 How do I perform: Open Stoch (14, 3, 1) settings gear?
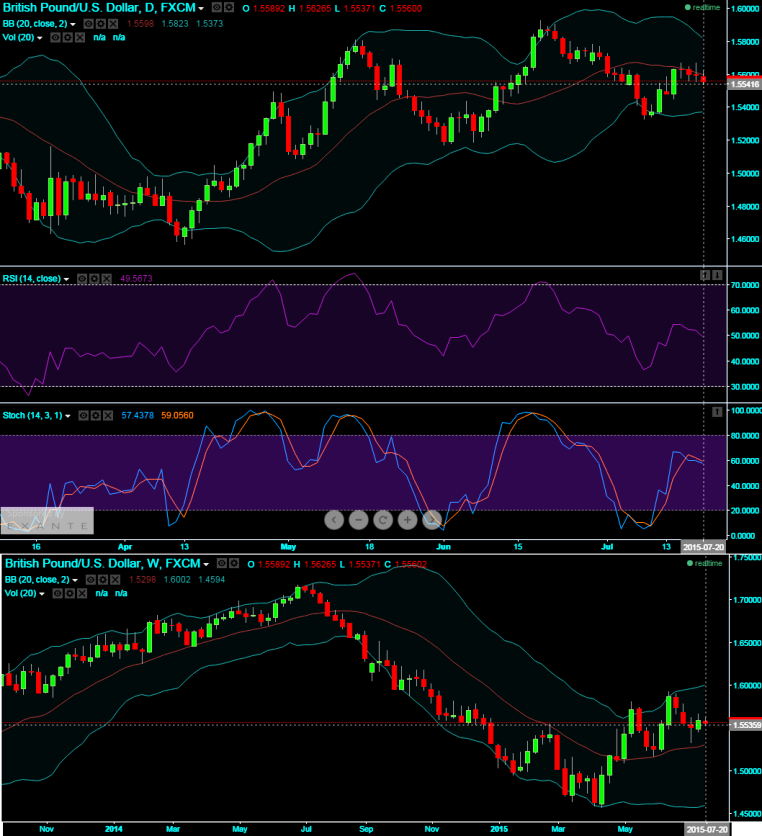click(x=96, y=415)
